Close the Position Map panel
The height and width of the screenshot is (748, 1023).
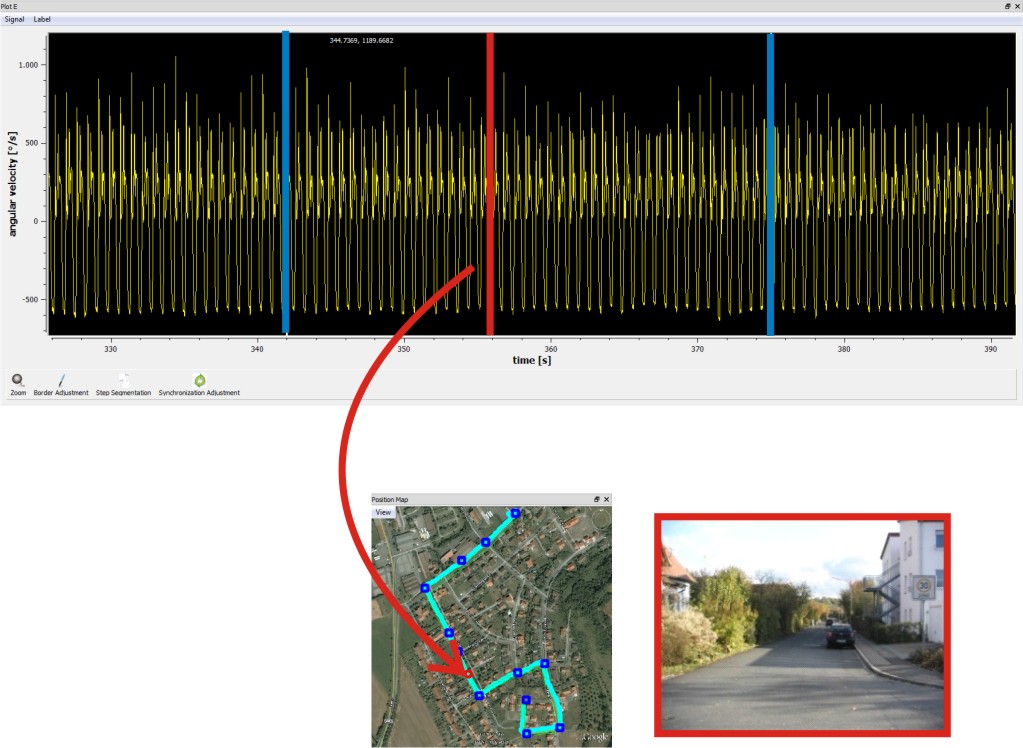tap(606, 499)
